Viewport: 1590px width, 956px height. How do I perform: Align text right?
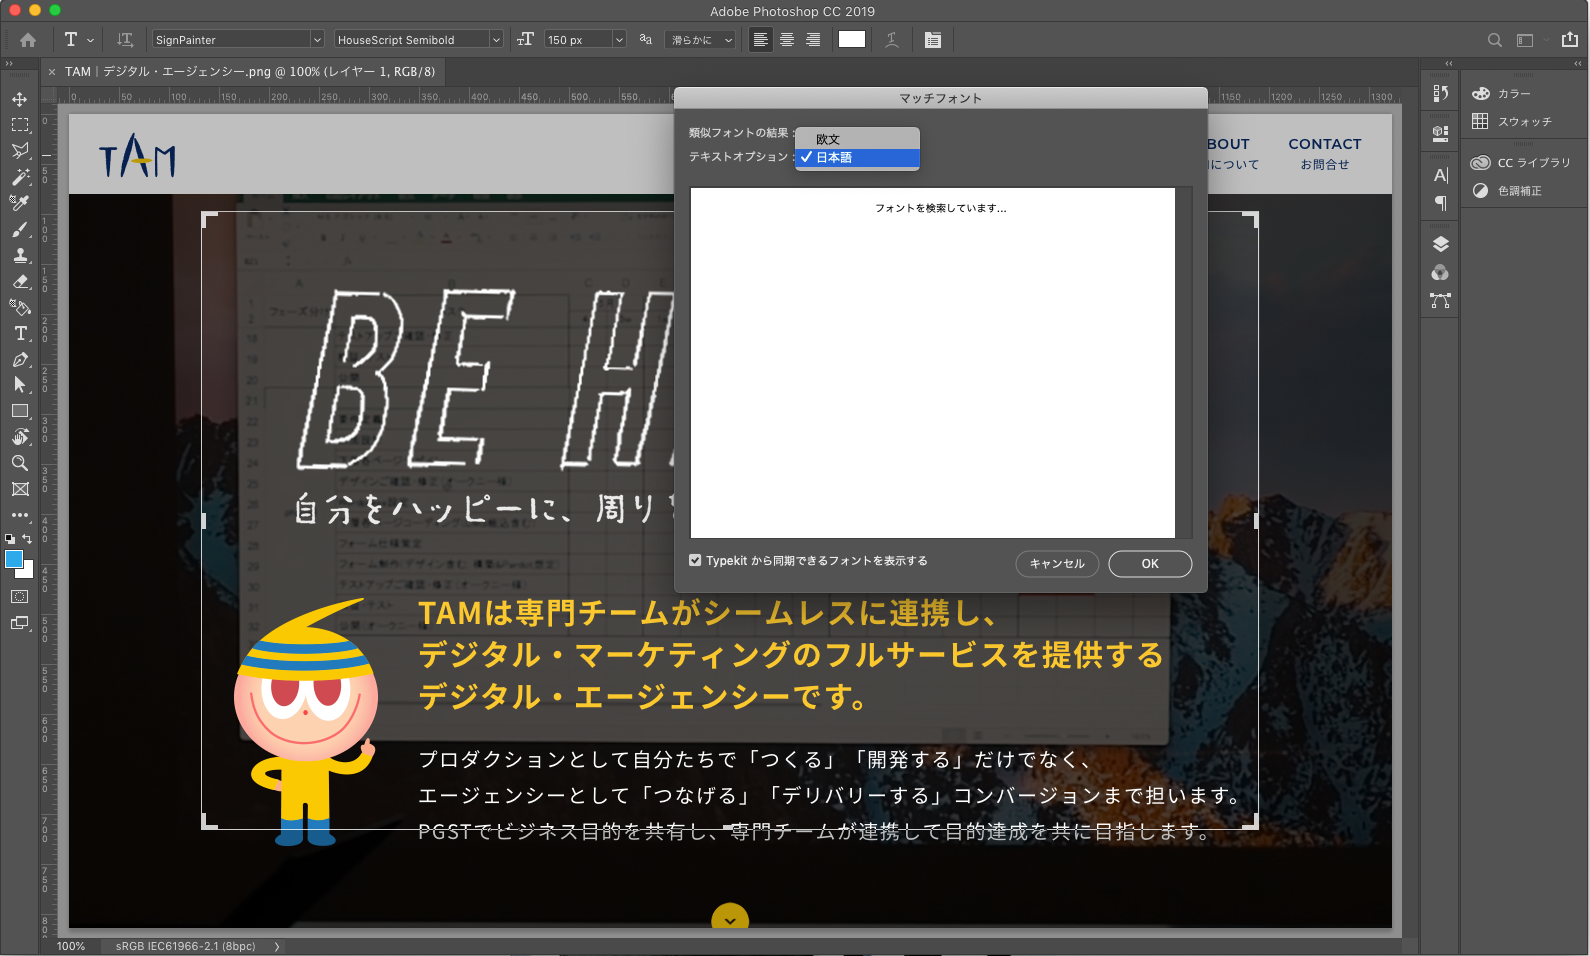click(813, 40)
